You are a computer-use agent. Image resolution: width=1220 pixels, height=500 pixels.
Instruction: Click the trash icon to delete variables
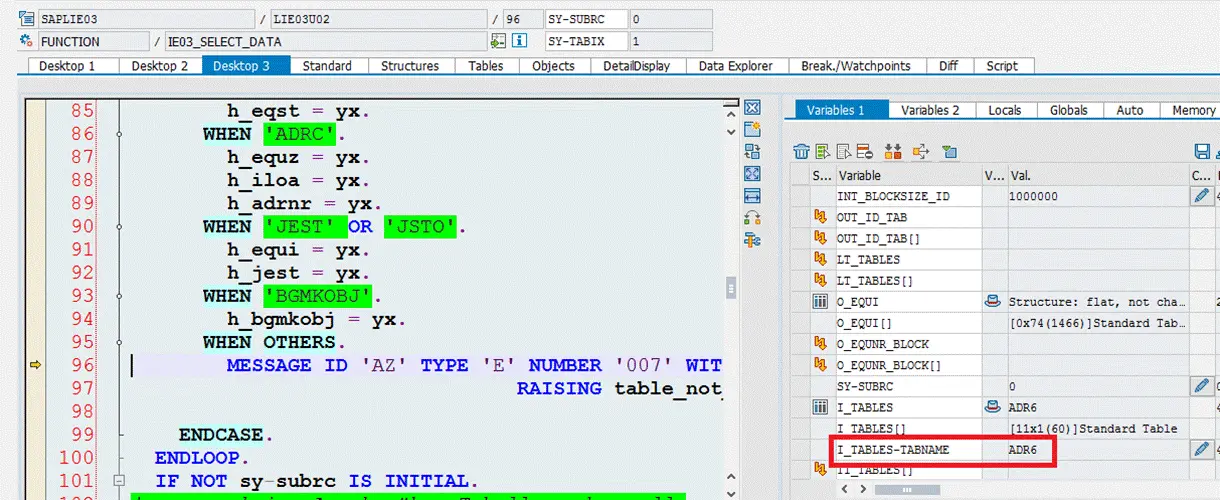pos(801,152)
